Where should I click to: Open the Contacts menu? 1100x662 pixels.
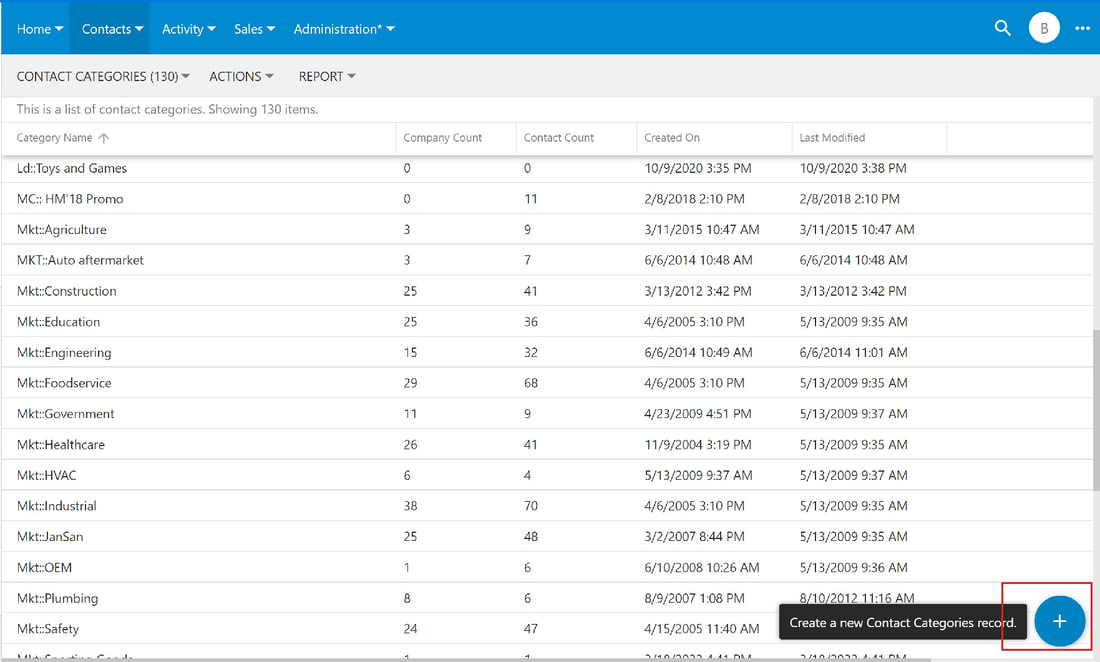(112, 29)
